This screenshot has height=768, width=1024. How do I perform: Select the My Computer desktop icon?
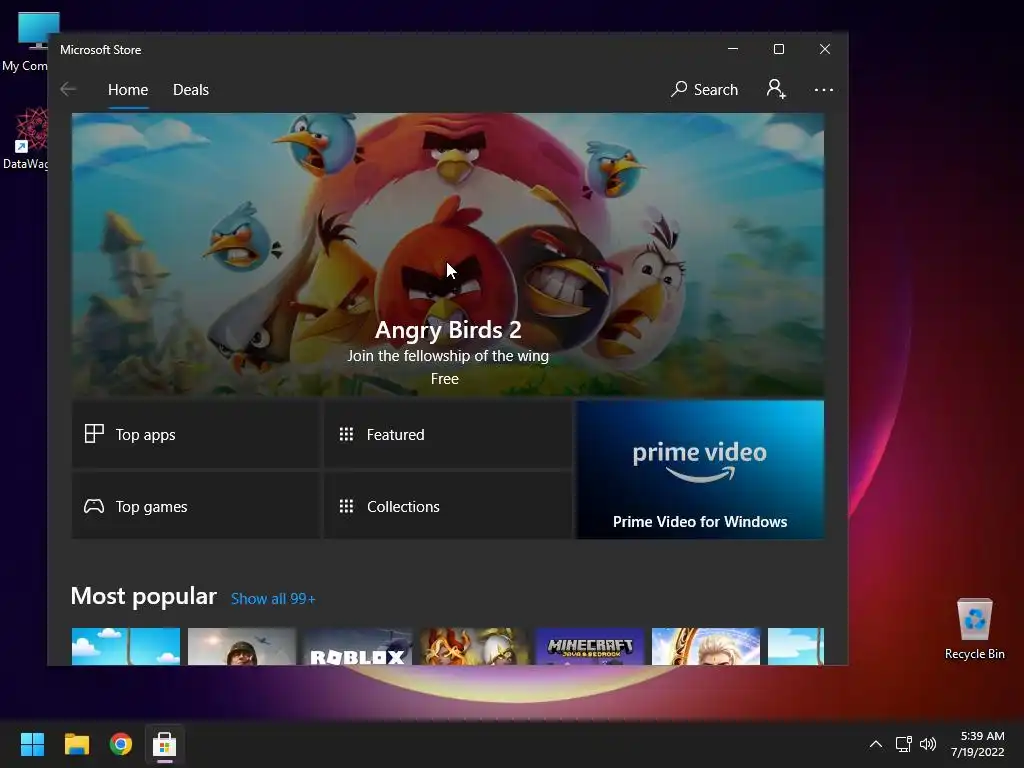click(25, 40)
